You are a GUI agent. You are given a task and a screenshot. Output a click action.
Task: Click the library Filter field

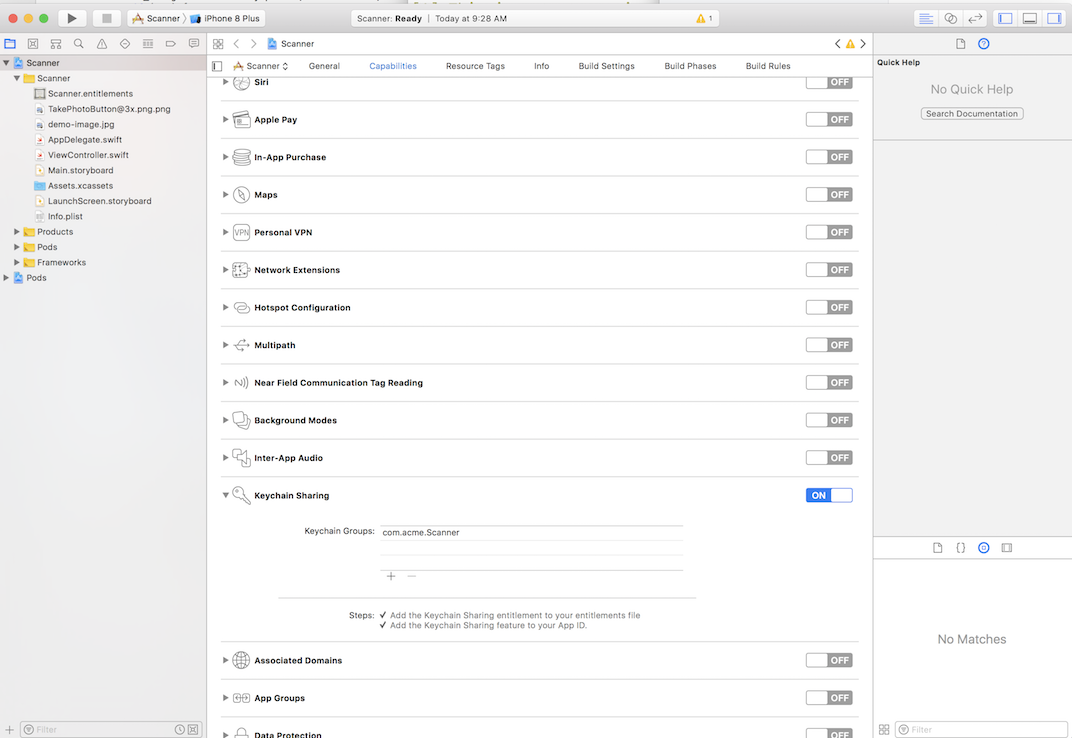point(980,730)
